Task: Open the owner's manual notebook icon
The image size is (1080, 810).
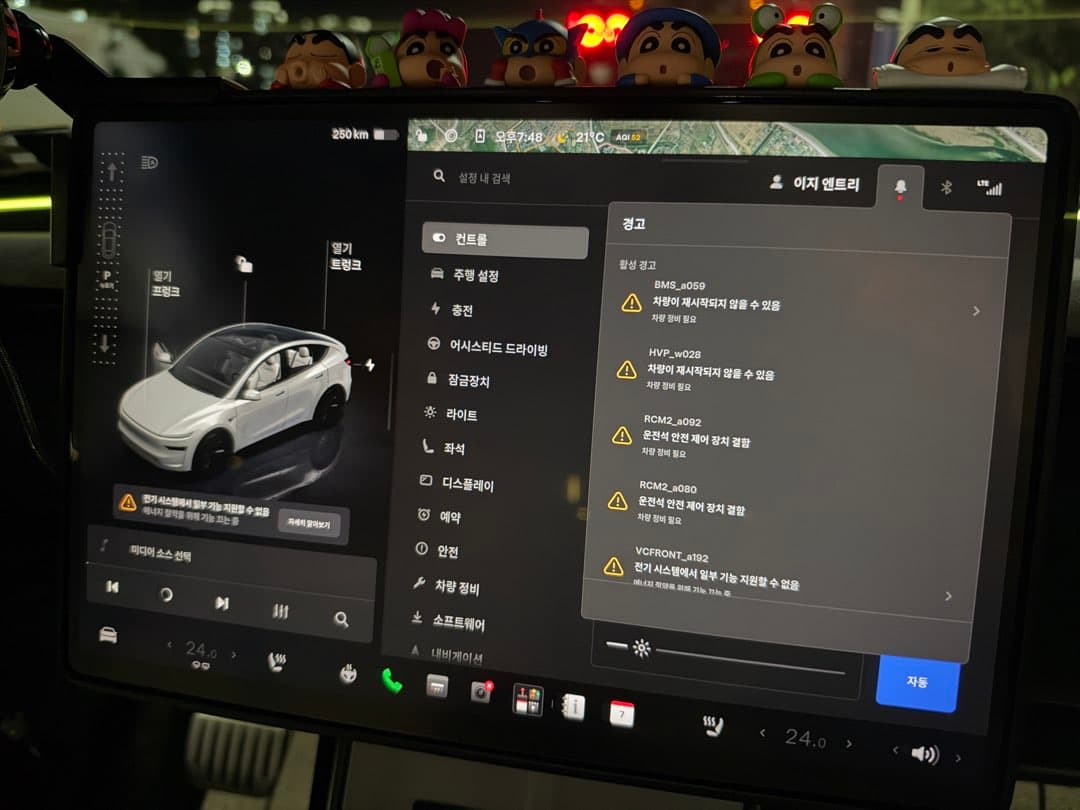Action: click(573, 706)
